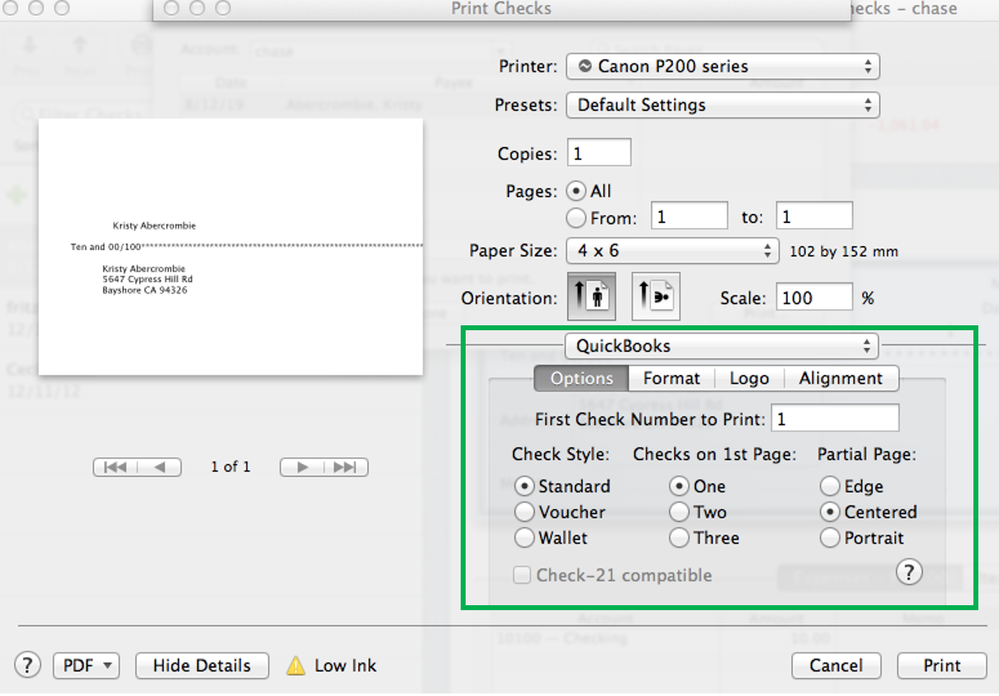Set partial page to Edge

point(830,486)
